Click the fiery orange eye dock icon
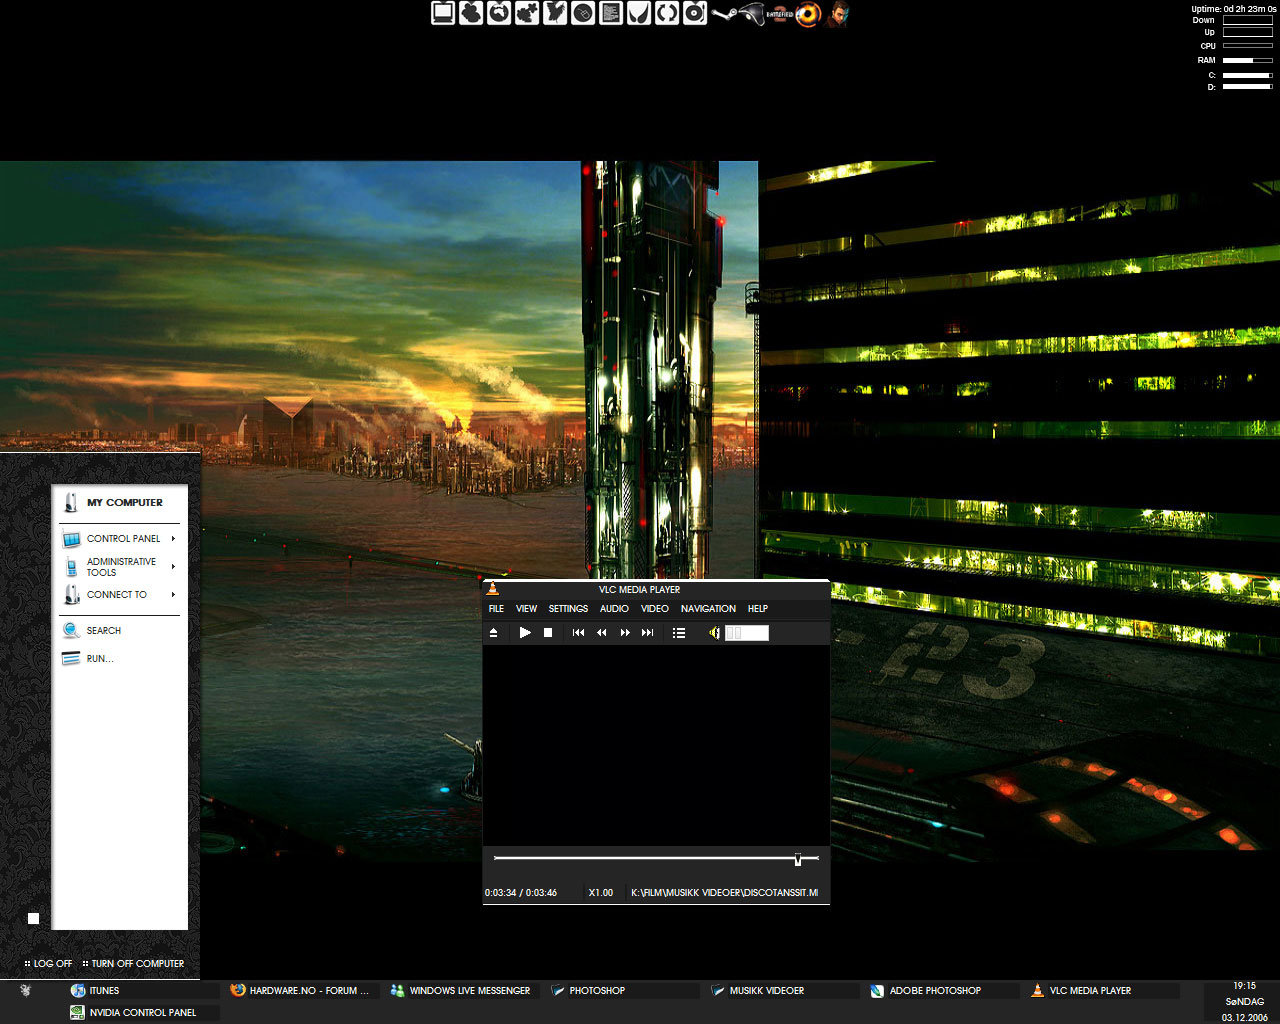Viewport: 1280px width, 1024px height. click(x=808, y=14)
